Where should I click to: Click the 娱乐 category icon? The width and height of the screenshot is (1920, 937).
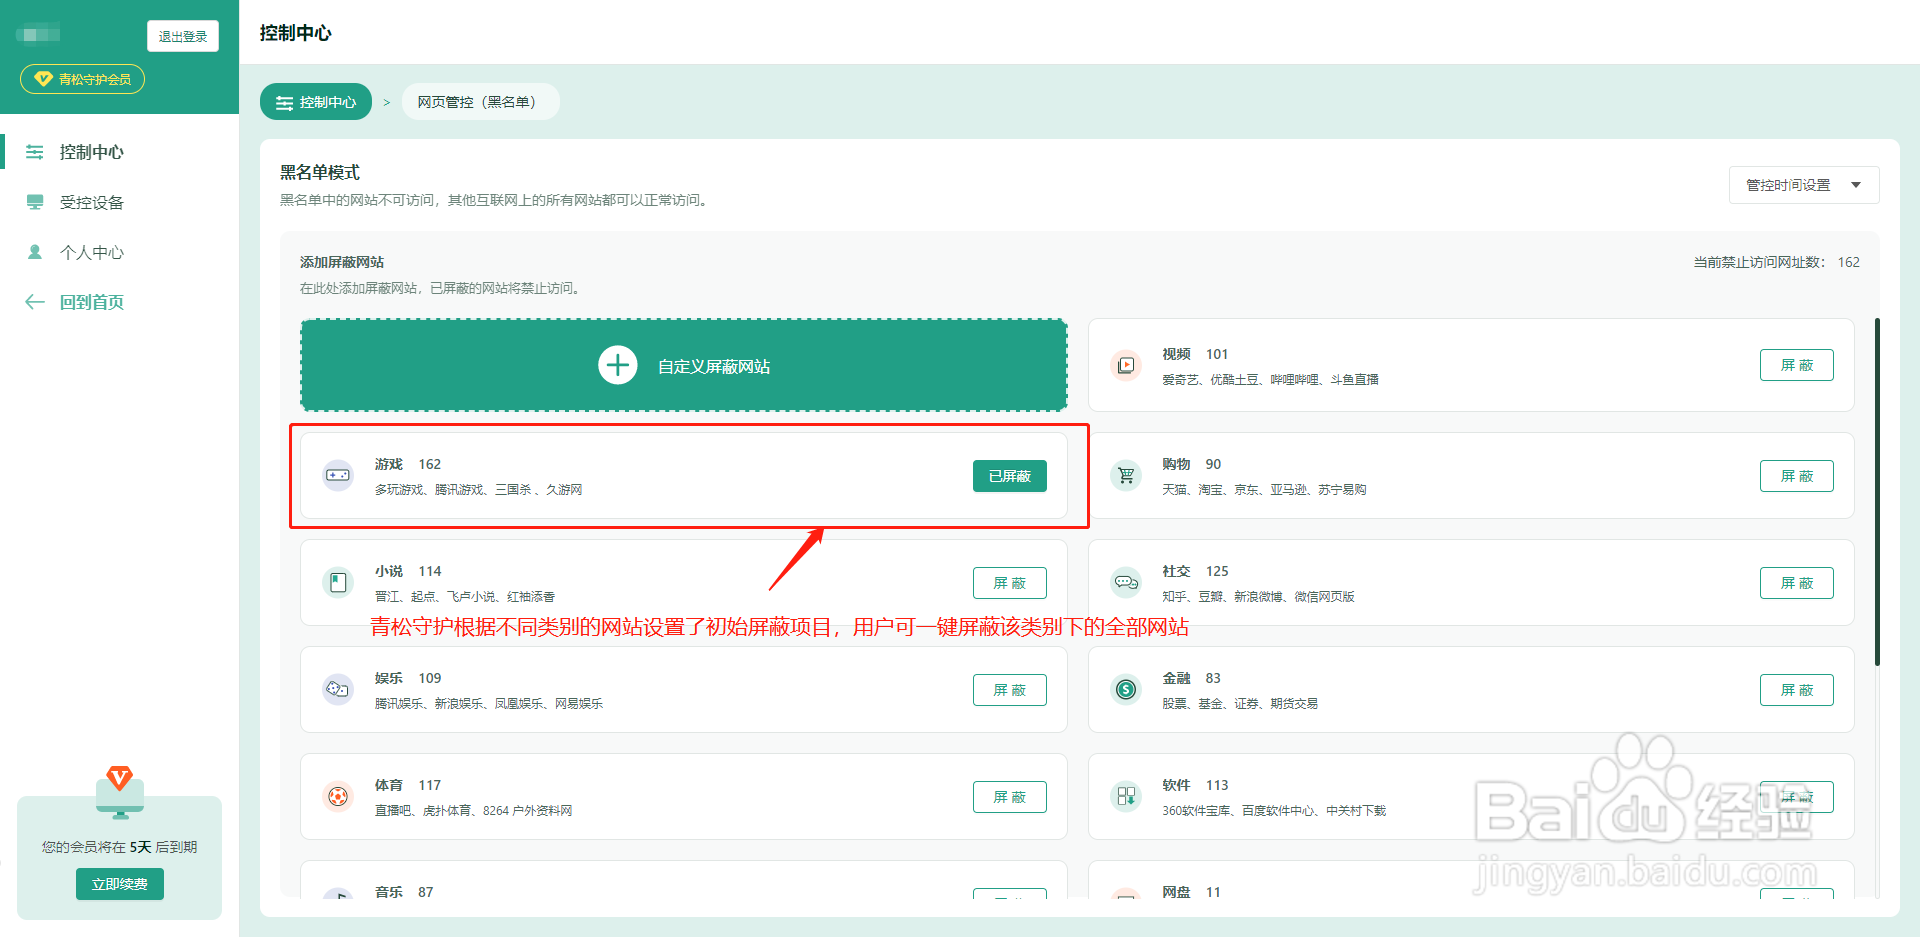338,689
